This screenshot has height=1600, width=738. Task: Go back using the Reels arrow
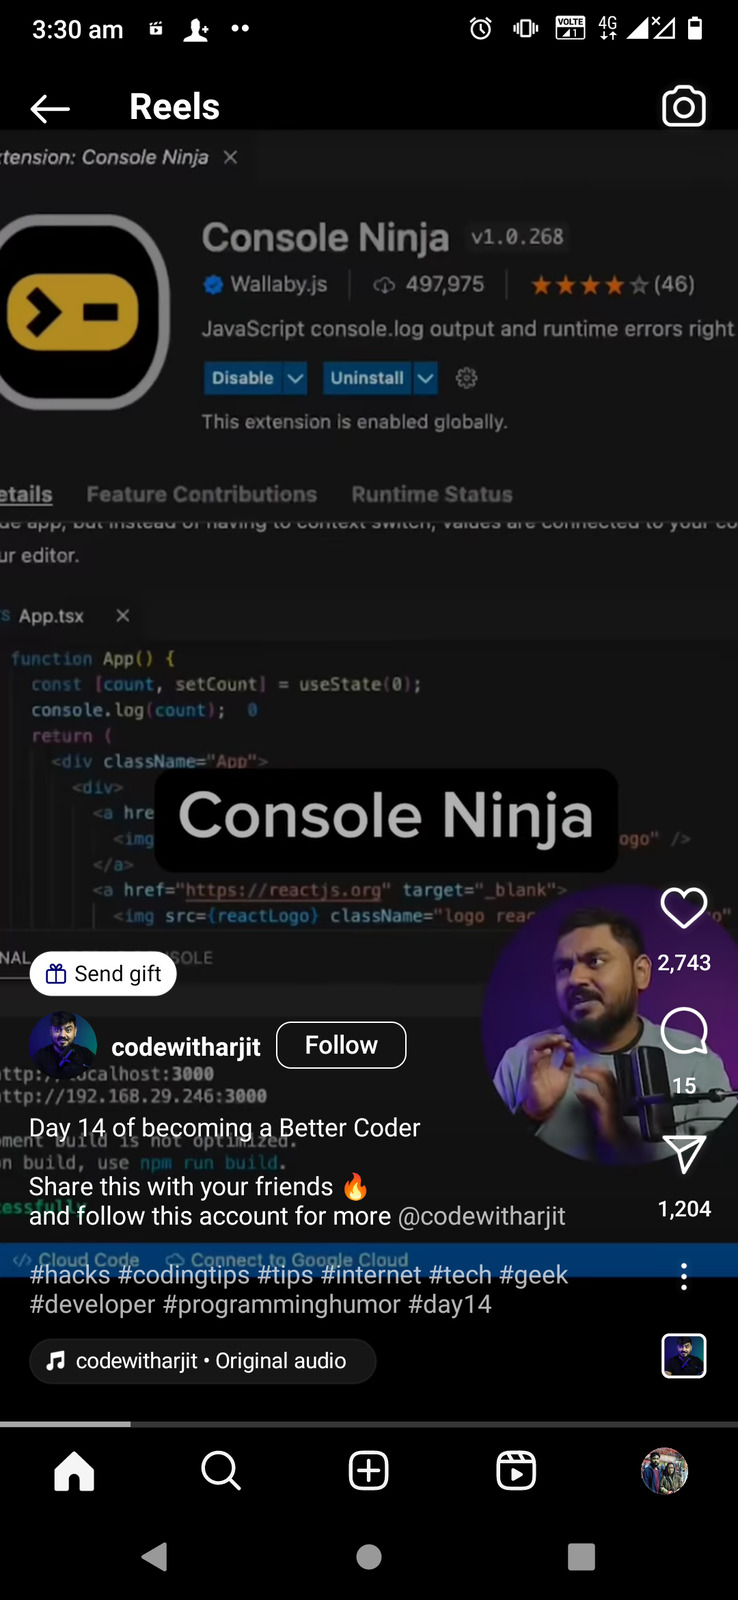pyautogui.click(x=50, y=108)
